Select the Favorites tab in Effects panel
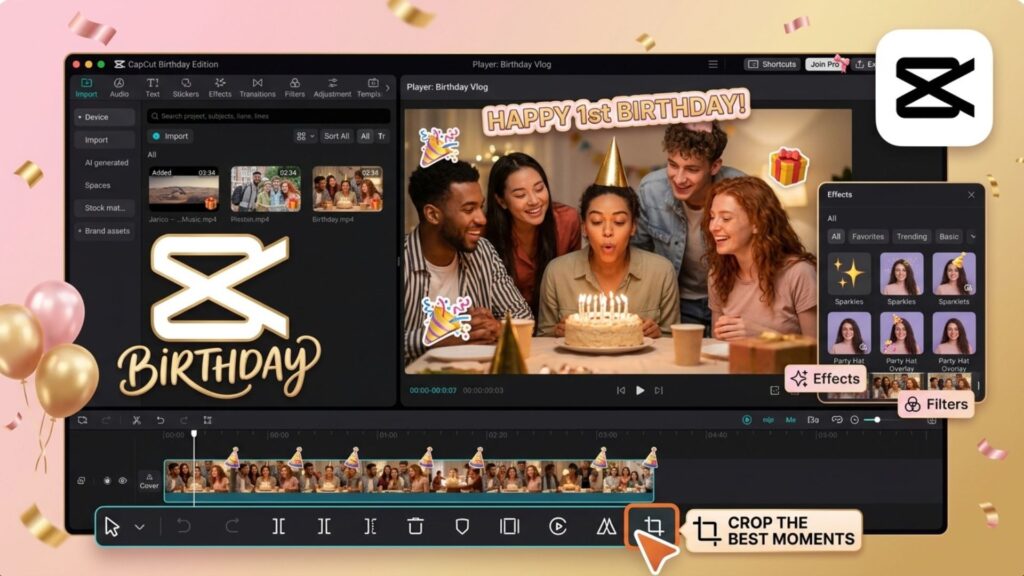The height and width of the screenshot is (576, 1024). [x=867, y=236]
